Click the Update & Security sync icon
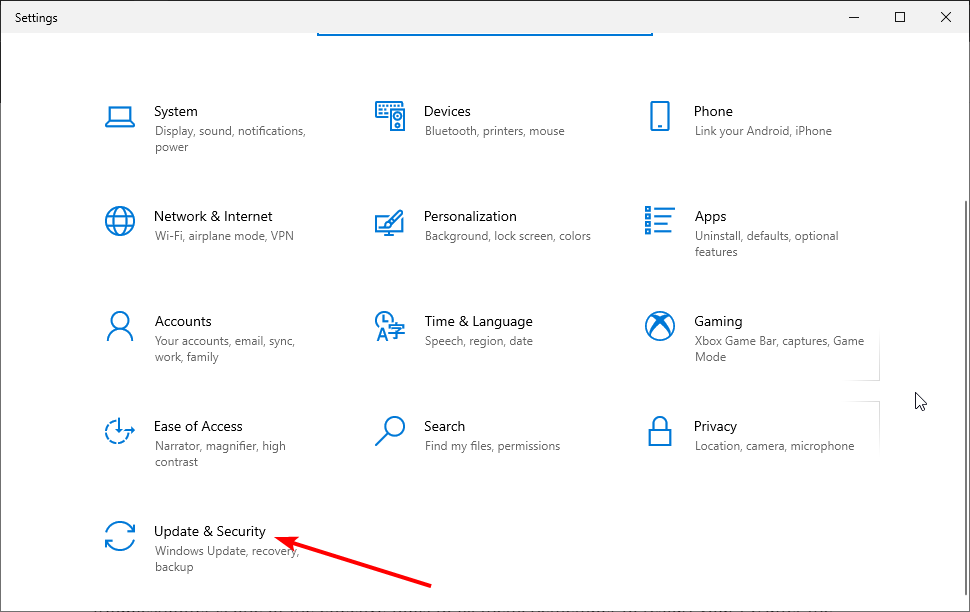This screenshot has width=970, height=612. tap(119, 536)
